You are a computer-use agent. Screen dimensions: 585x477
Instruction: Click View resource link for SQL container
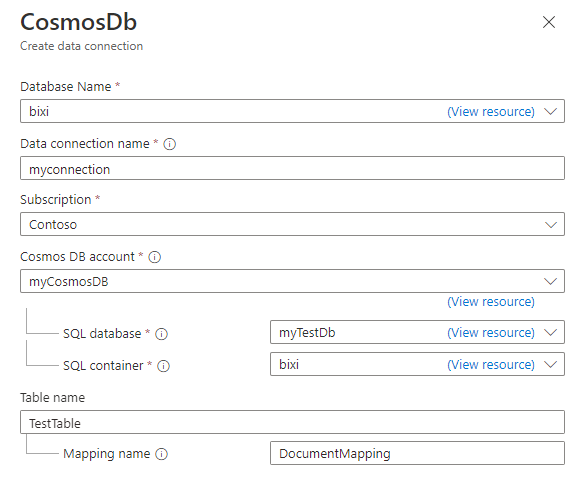(491, 364)
